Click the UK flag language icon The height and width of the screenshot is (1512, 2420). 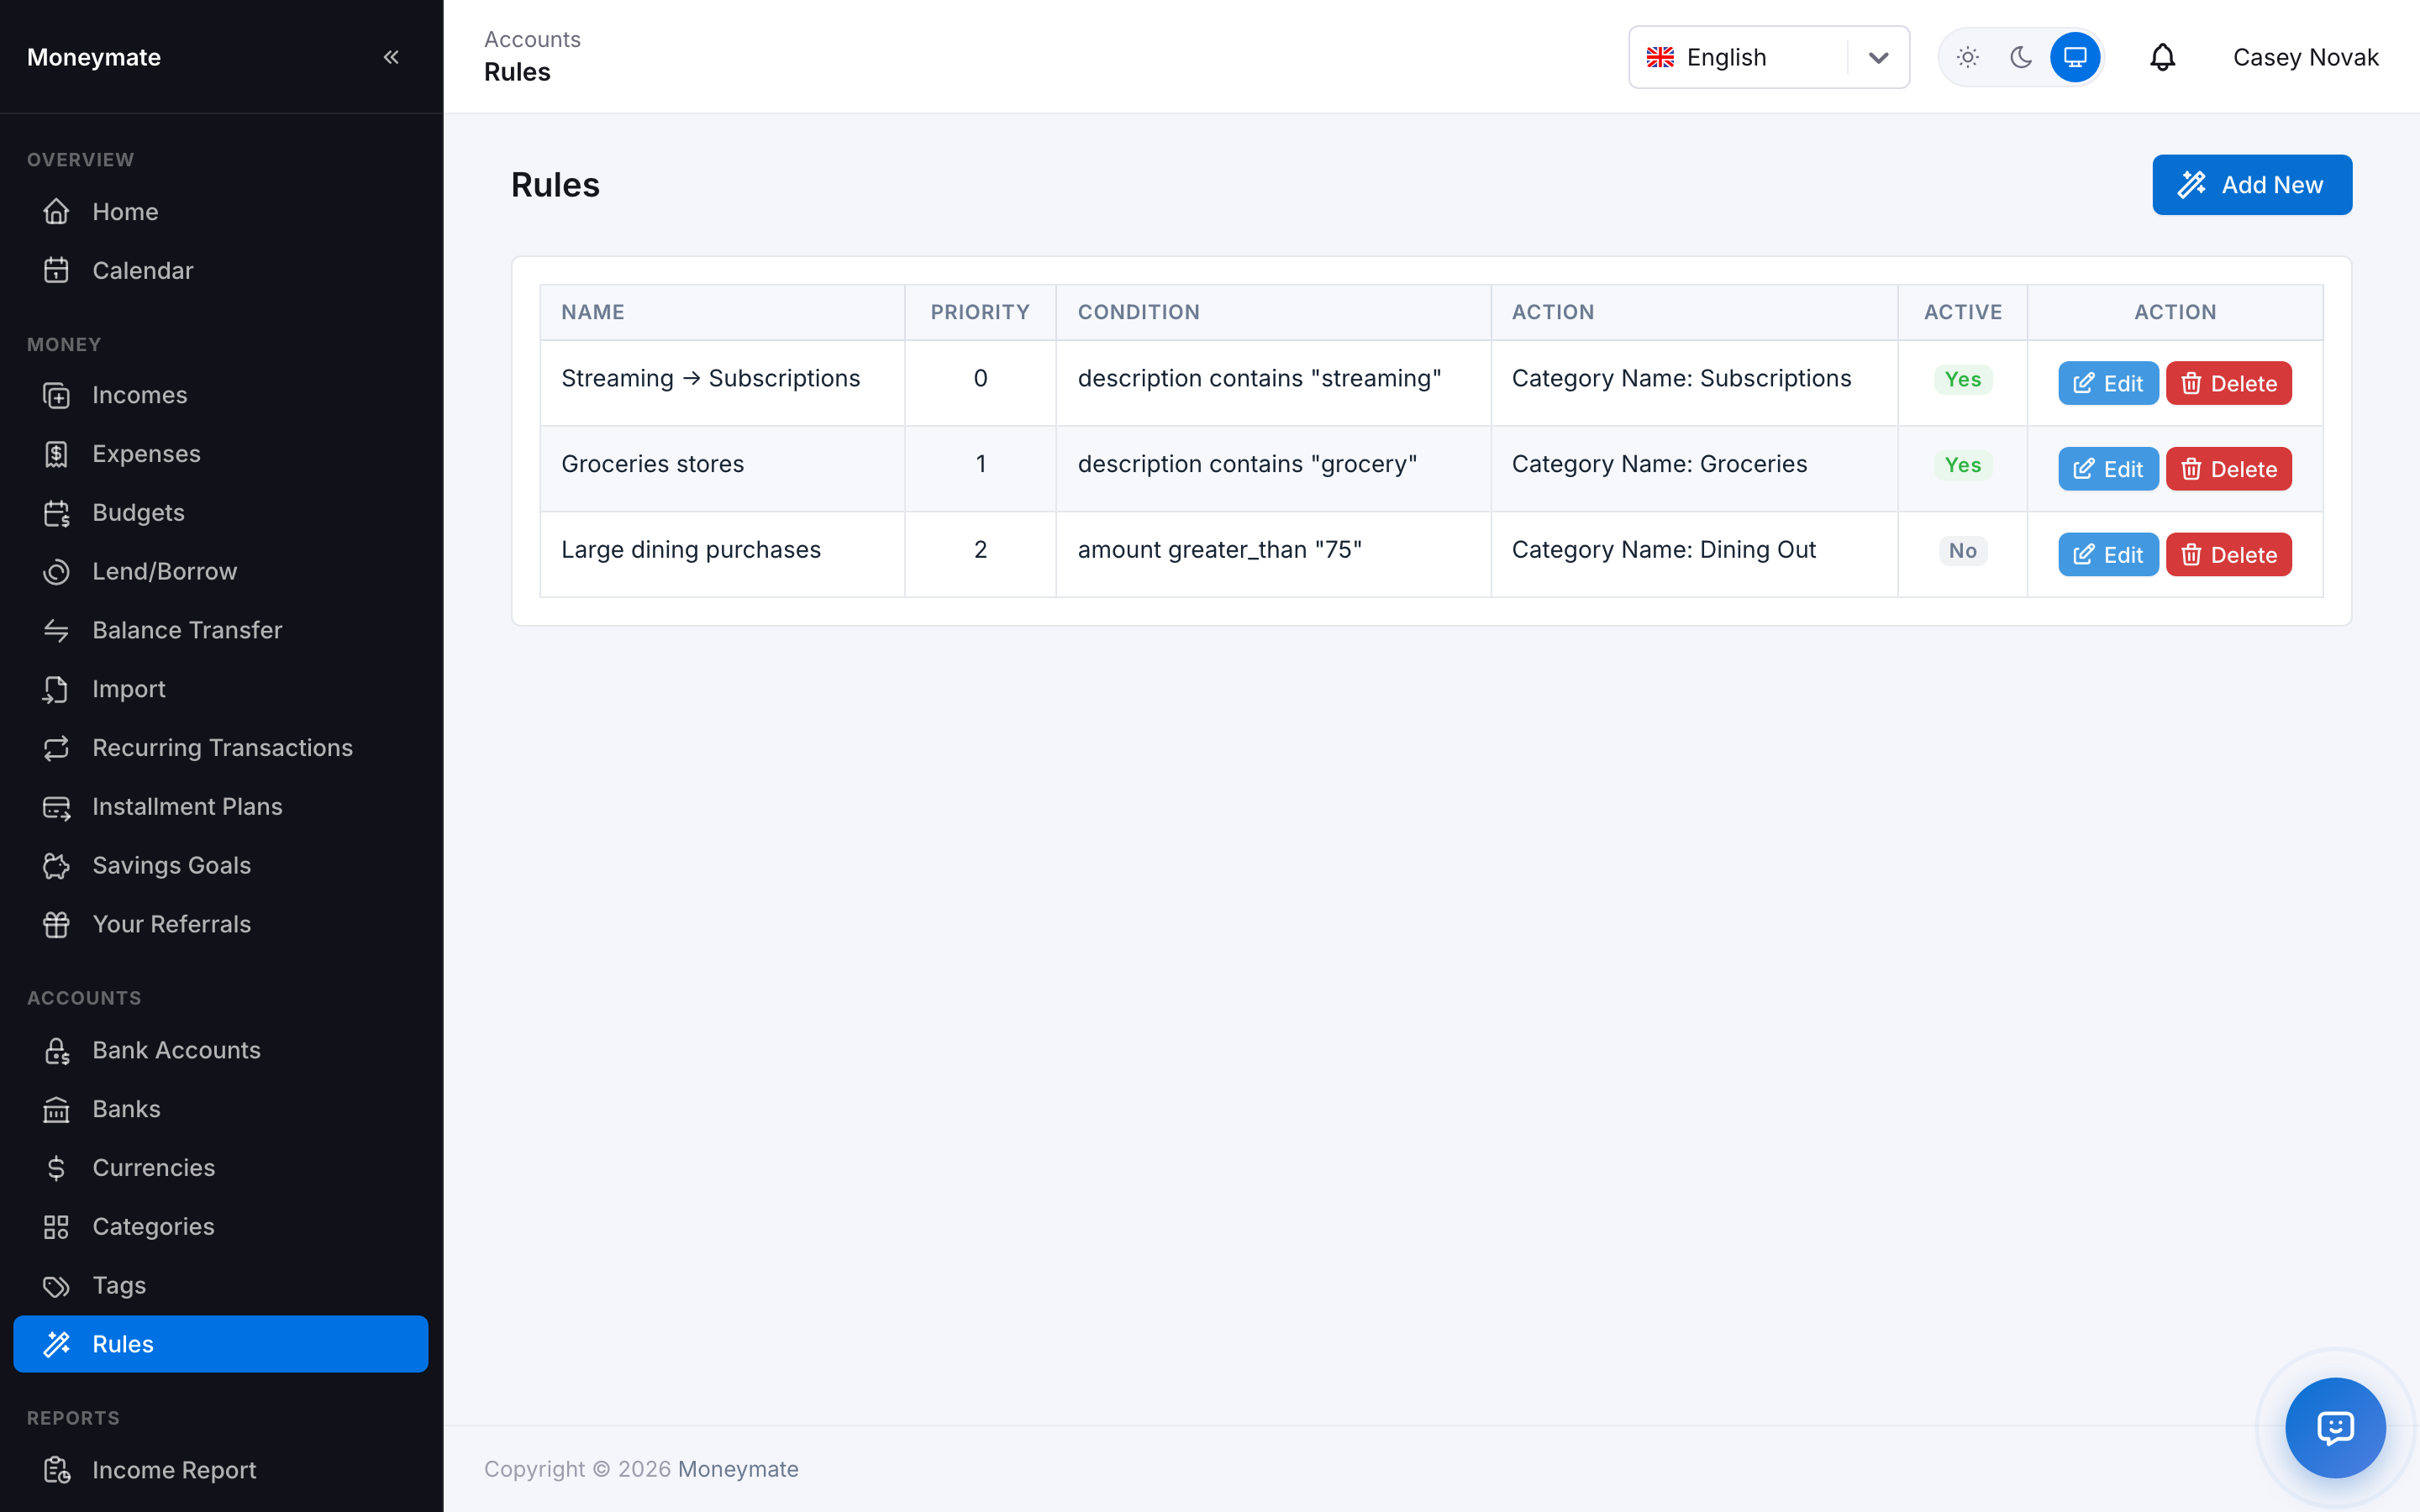(1660, 57)
